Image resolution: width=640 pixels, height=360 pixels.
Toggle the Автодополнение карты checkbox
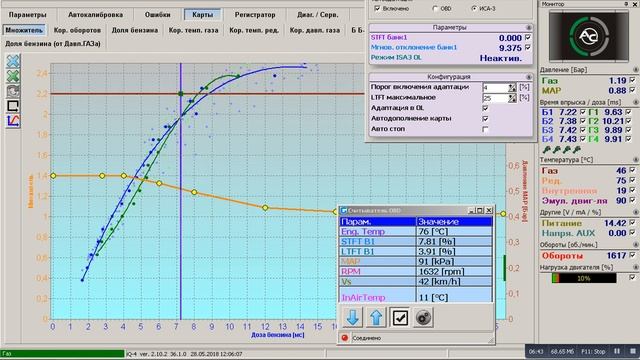pos(485,118)
